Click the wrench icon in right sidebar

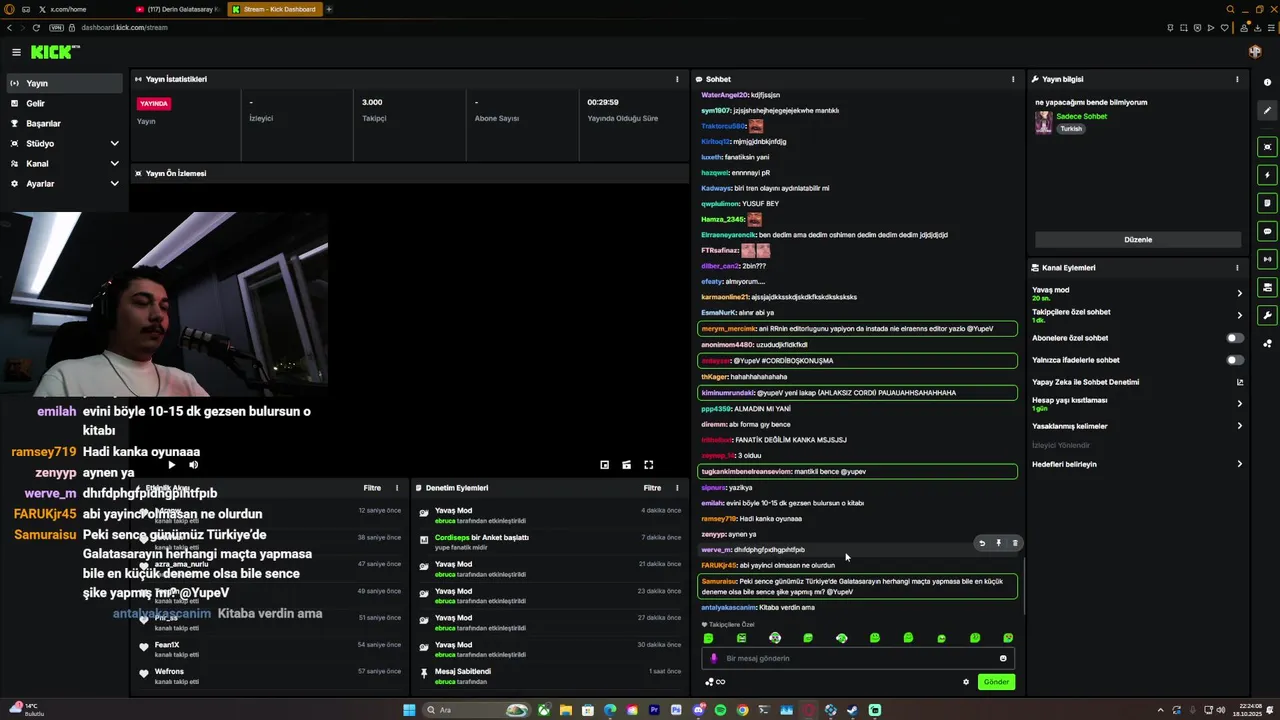[x=1268, y=315]
